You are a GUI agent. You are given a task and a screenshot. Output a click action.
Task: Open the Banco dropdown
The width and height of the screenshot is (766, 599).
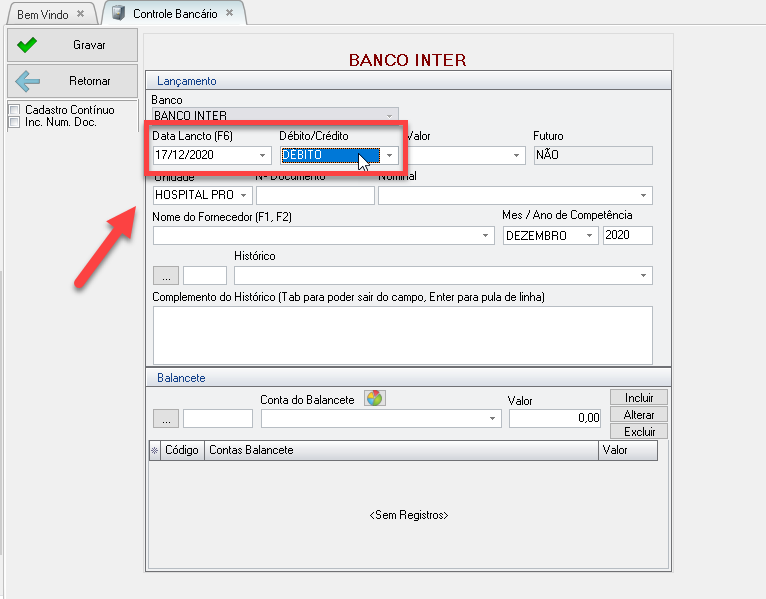(x=389, y=116)
